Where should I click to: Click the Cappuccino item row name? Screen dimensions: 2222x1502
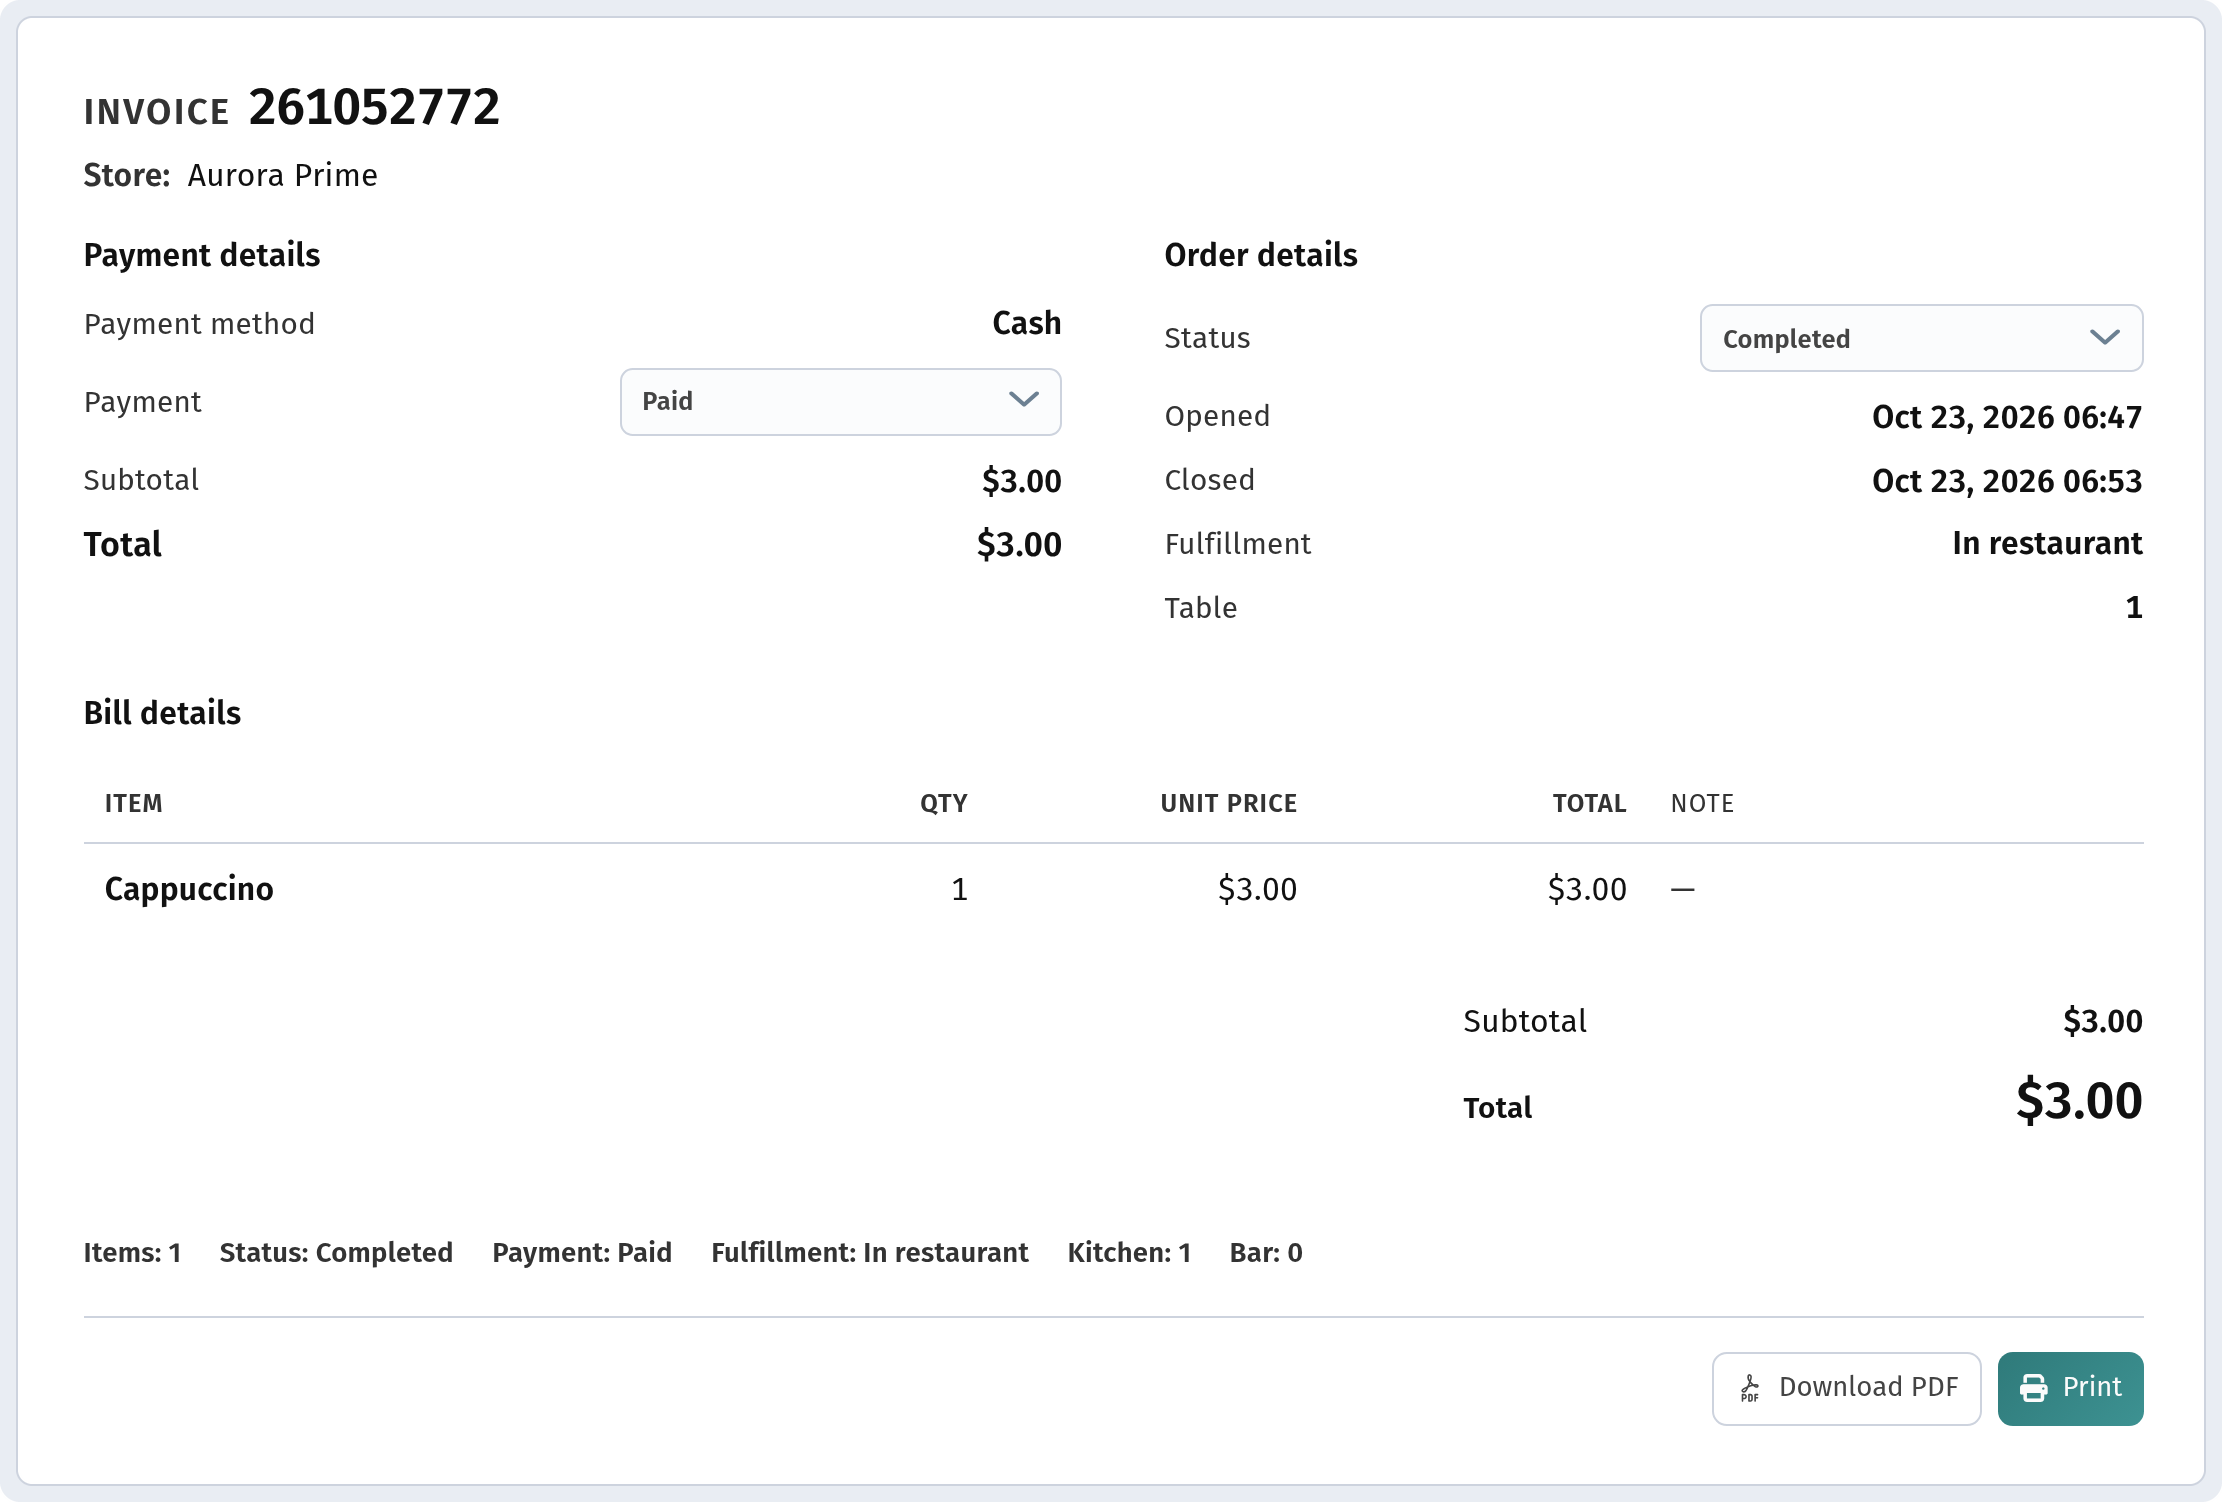[x=189, y=888]
